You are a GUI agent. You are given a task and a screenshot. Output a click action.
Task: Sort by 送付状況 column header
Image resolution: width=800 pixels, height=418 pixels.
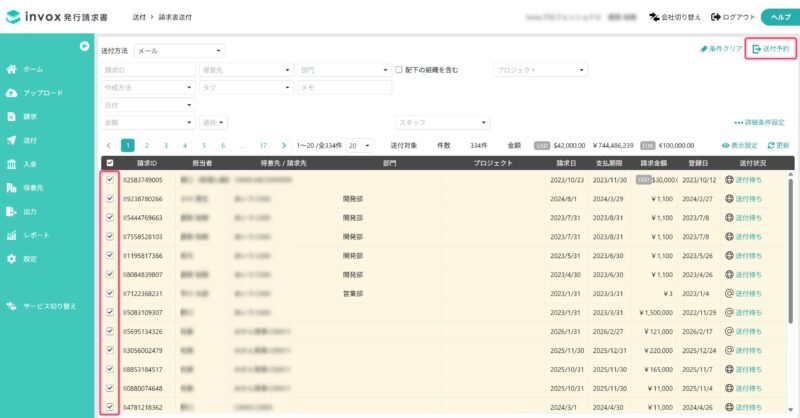(x=753, y=163)
